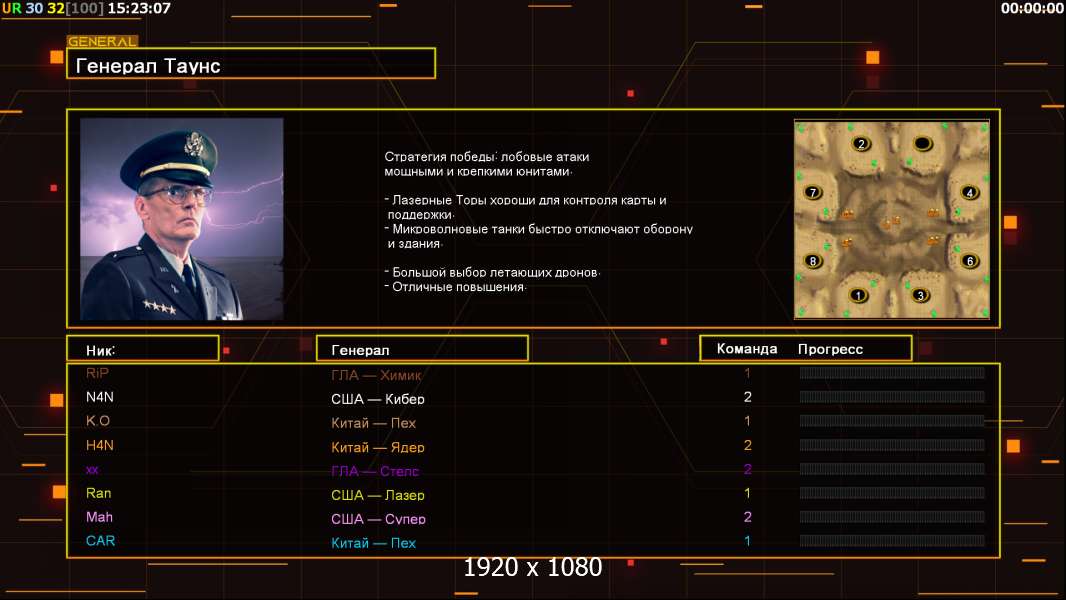Click the Прогресс column header

830,349
